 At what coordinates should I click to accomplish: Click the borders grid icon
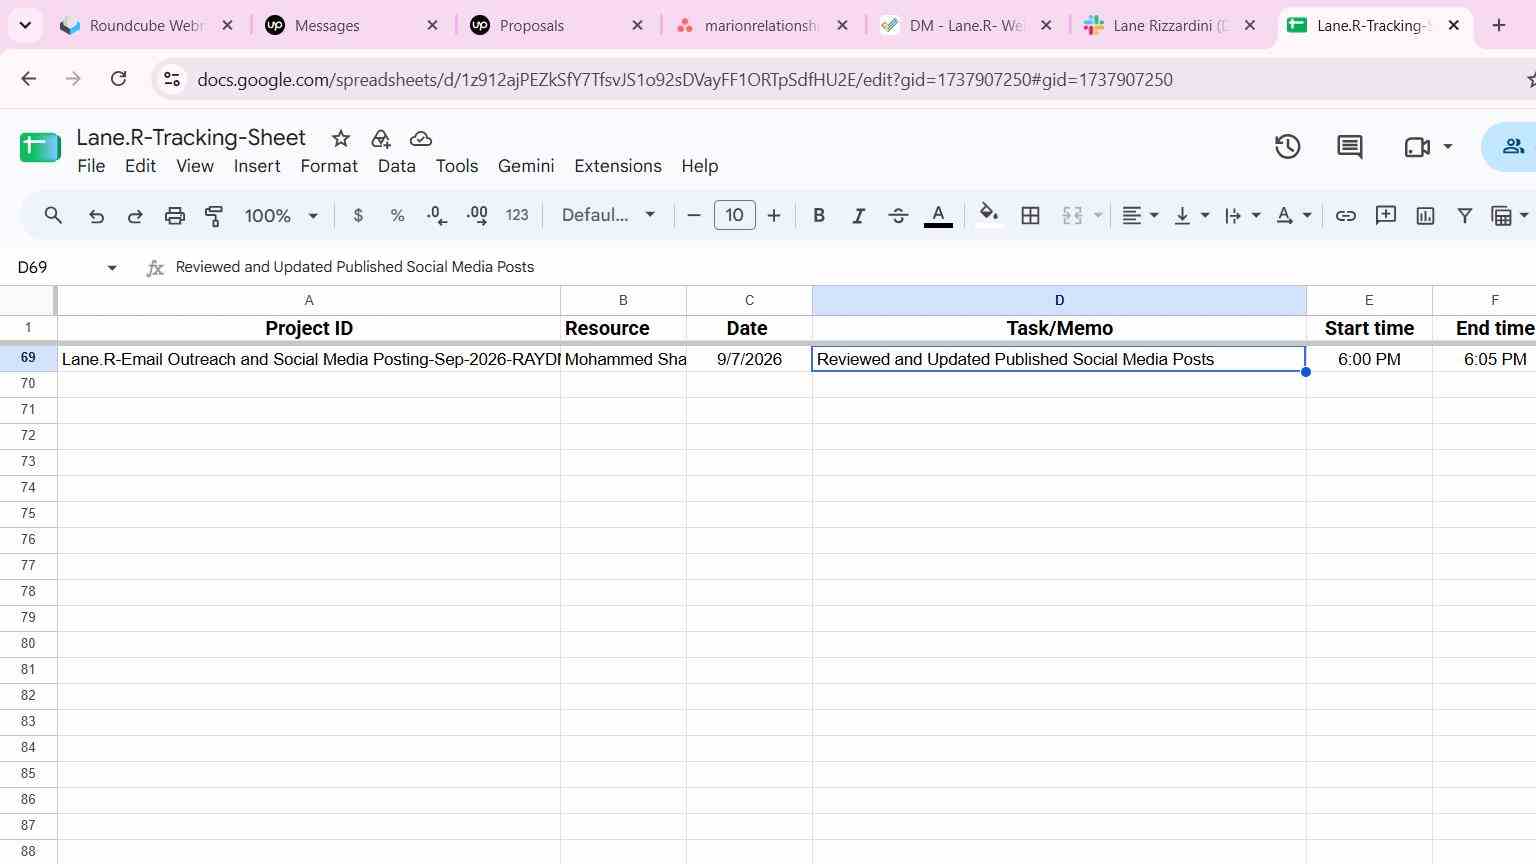(1030, 216)
